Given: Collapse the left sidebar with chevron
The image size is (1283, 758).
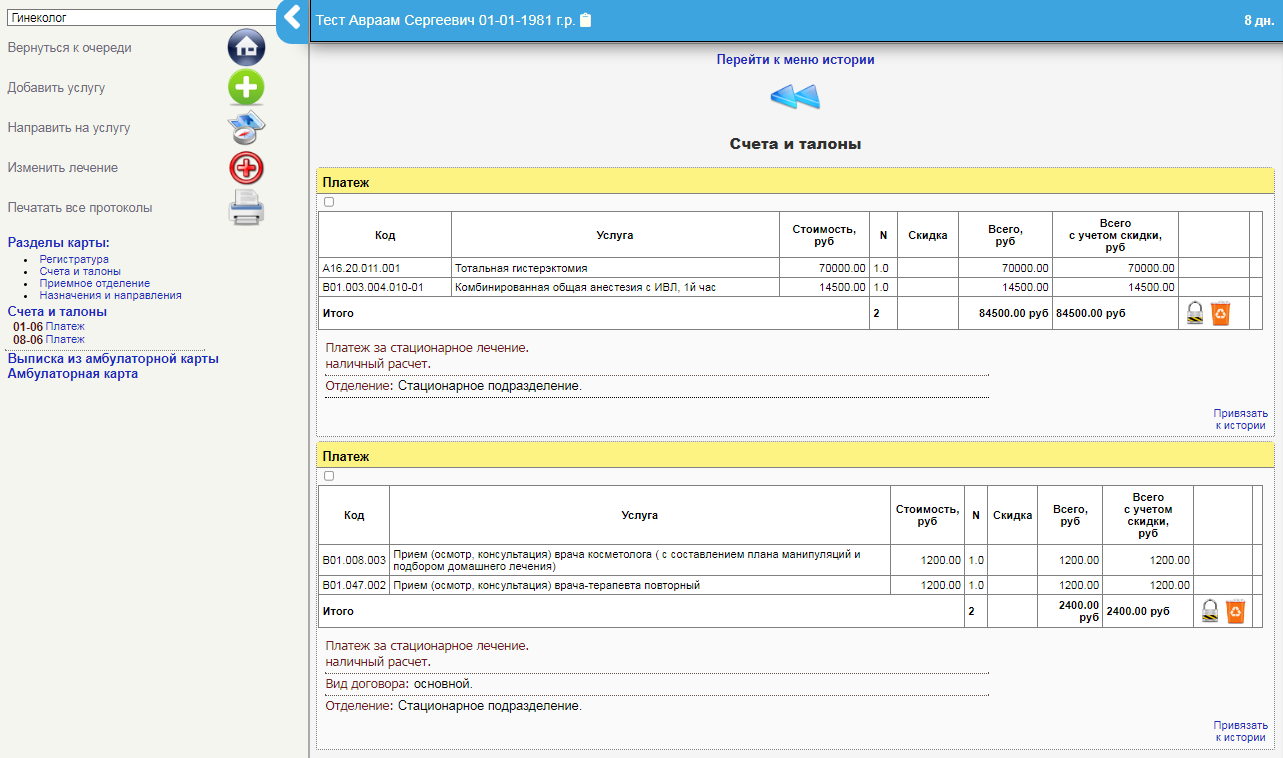Looking at the screenshot, I should tap(292, 18).
